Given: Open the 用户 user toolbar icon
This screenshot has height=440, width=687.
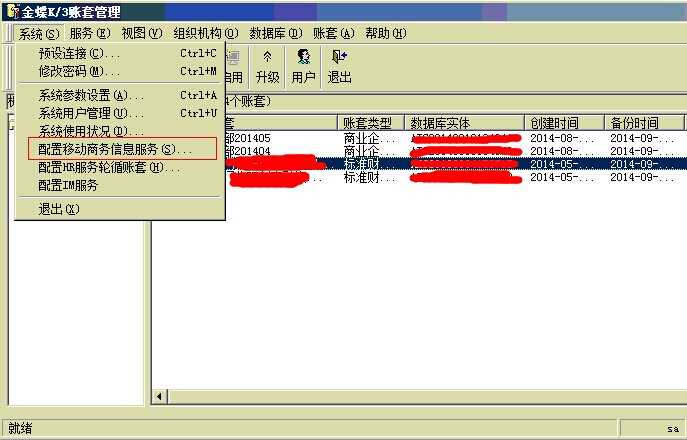Looking at the screenshot, I should pos(303,67).
